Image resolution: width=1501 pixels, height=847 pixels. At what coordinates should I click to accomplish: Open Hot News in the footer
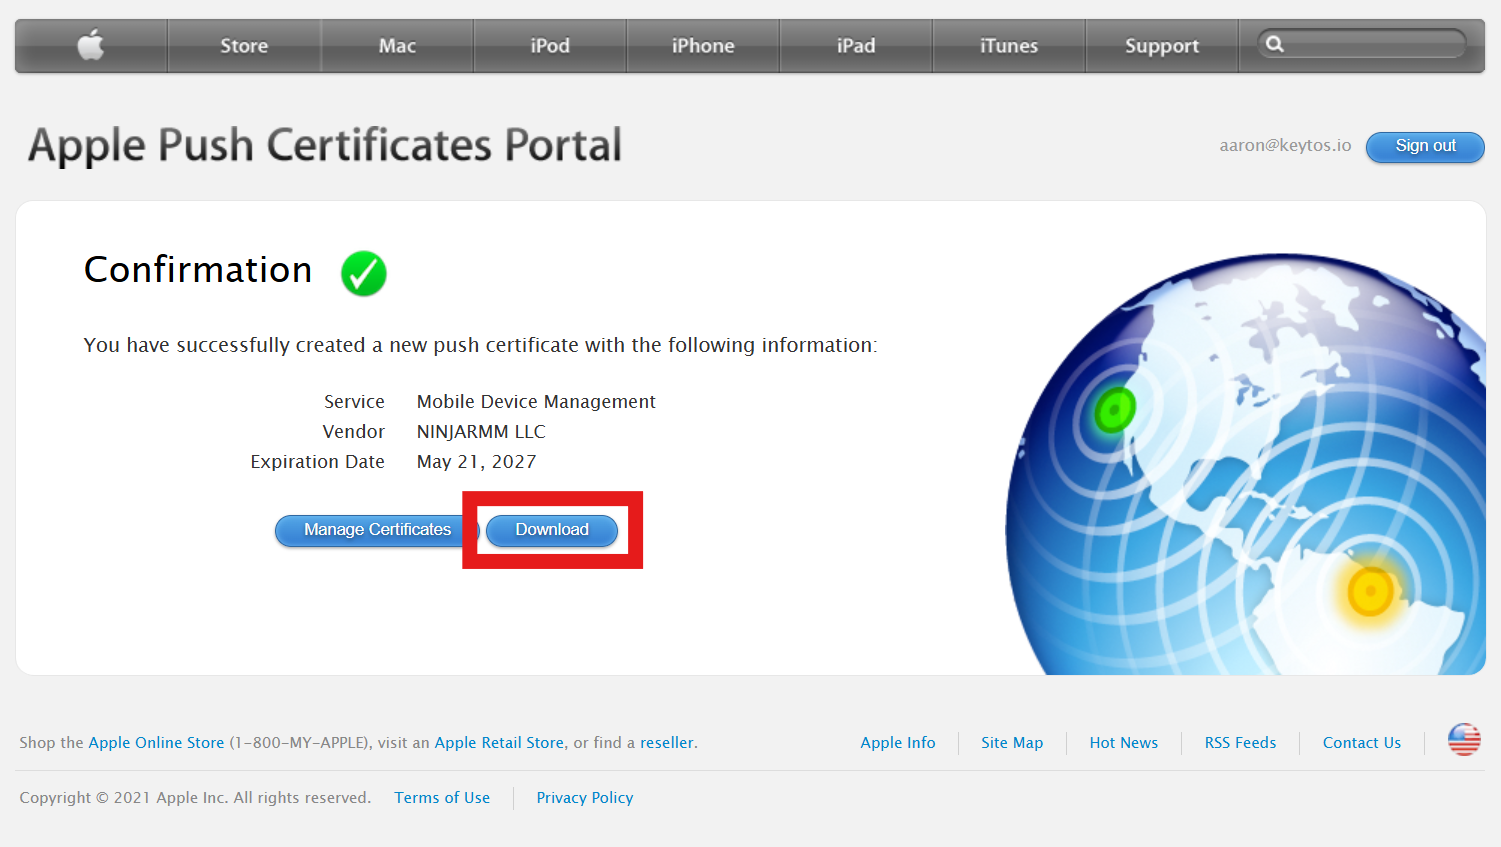coord(1124,743)
